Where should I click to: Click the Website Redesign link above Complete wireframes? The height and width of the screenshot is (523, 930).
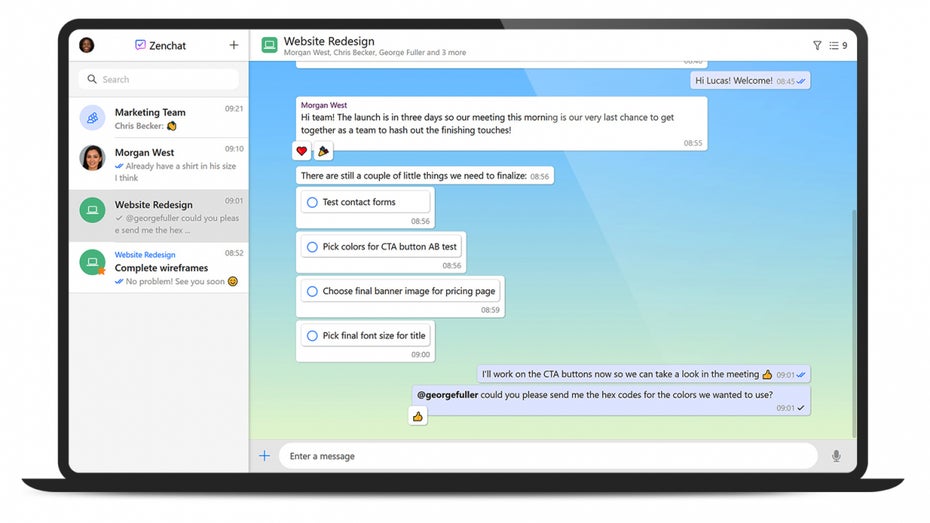[x=145, y=255]
